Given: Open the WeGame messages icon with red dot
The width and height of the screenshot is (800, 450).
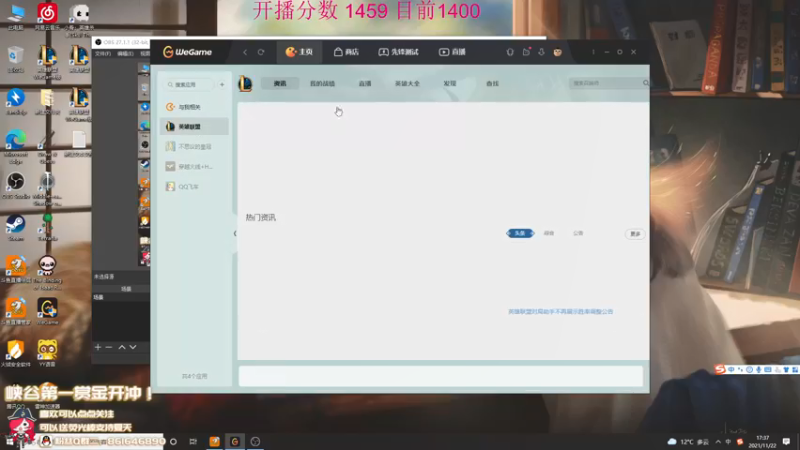Looking at the screenshot, I should (526, 52).
